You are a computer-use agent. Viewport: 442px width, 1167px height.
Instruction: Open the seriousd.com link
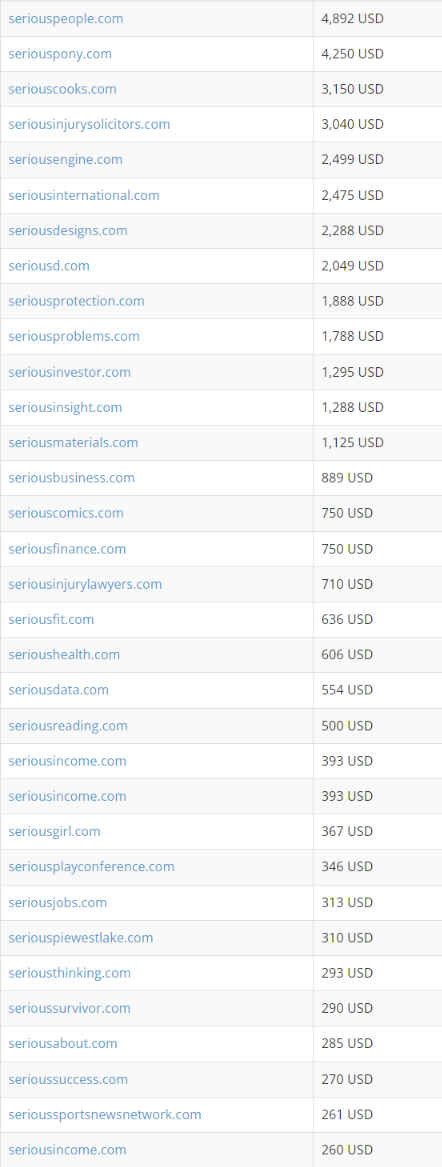[49, 266]
